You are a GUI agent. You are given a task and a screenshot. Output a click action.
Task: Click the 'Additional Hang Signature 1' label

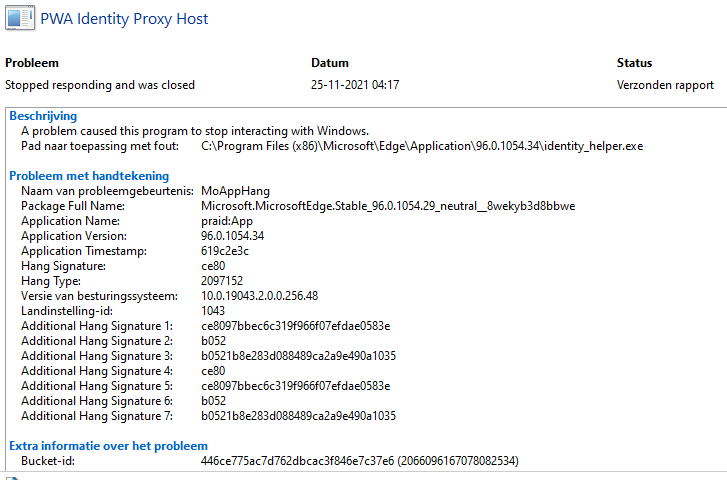click(97, 326)
